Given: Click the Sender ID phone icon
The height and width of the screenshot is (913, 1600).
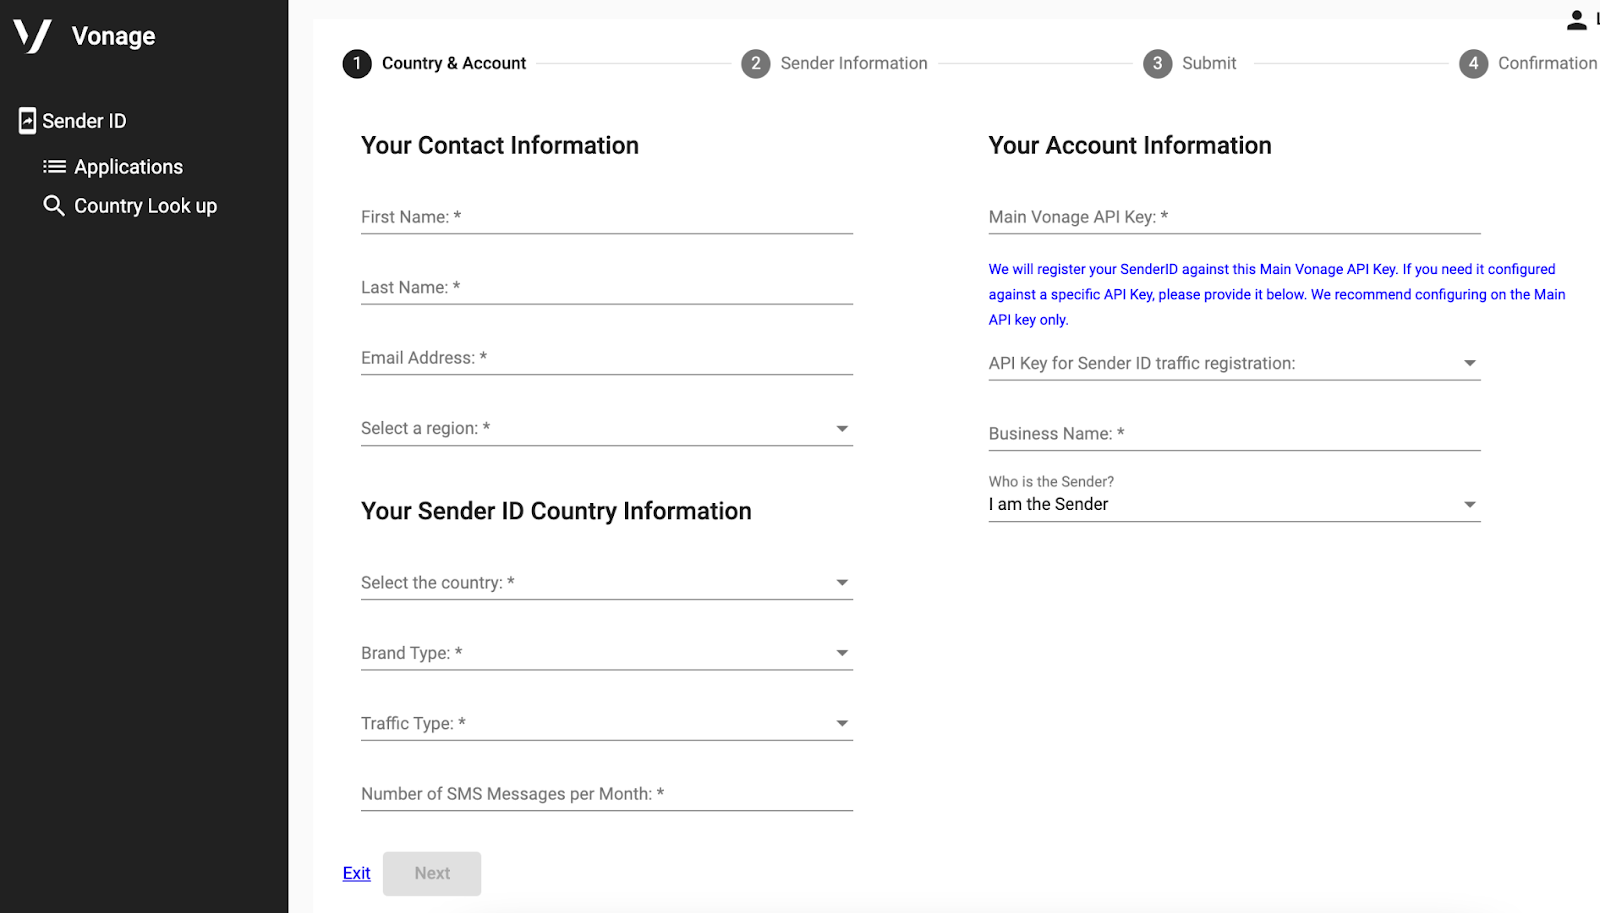Looking at the screenshot, I should 27,121.
